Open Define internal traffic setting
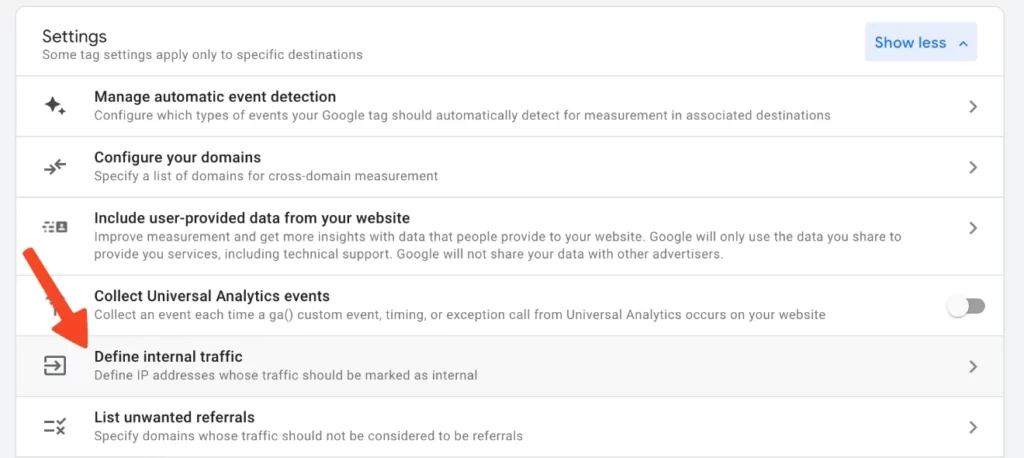 (509, 366)
